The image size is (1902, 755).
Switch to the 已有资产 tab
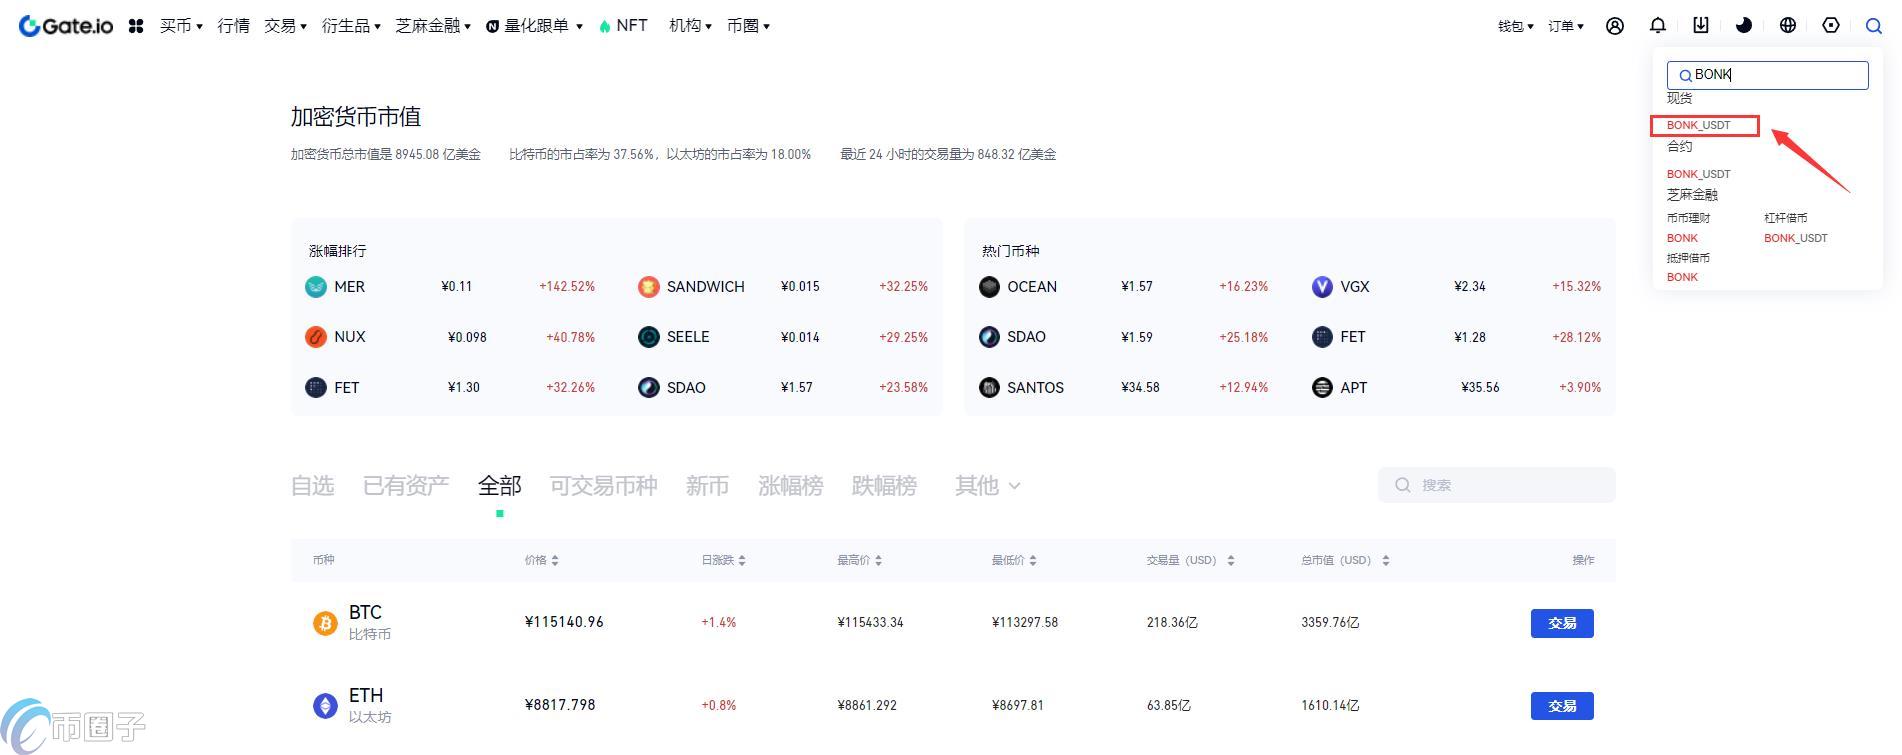pyautogui.click(x=406, y=486)
